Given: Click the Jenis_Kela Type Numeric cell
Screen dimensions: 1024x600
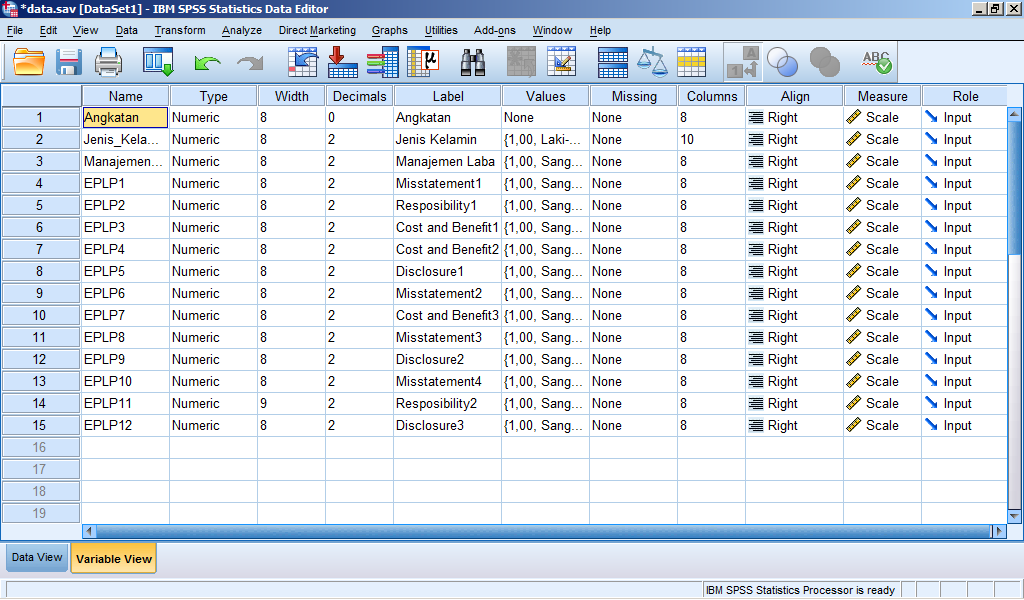Looking at the screenshot, I should click(214, 140).
